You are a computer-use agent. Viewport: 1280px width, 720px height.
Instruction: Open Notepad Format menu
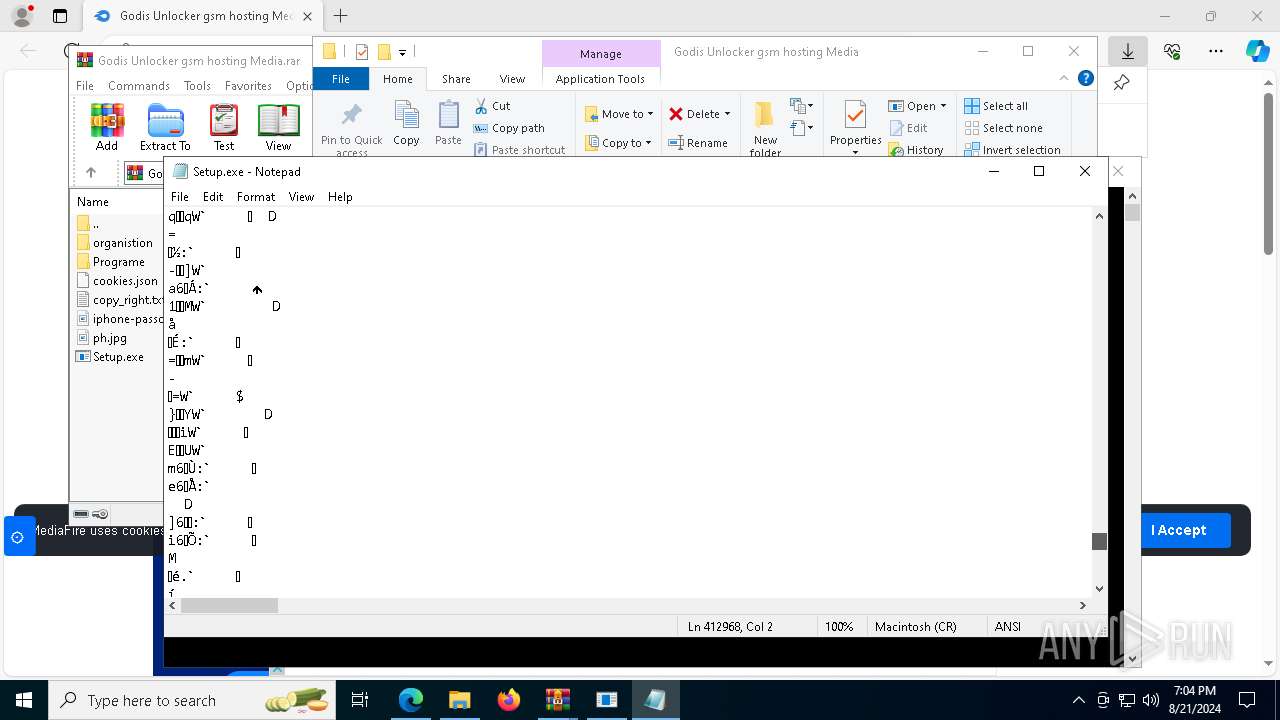[256, 197]
